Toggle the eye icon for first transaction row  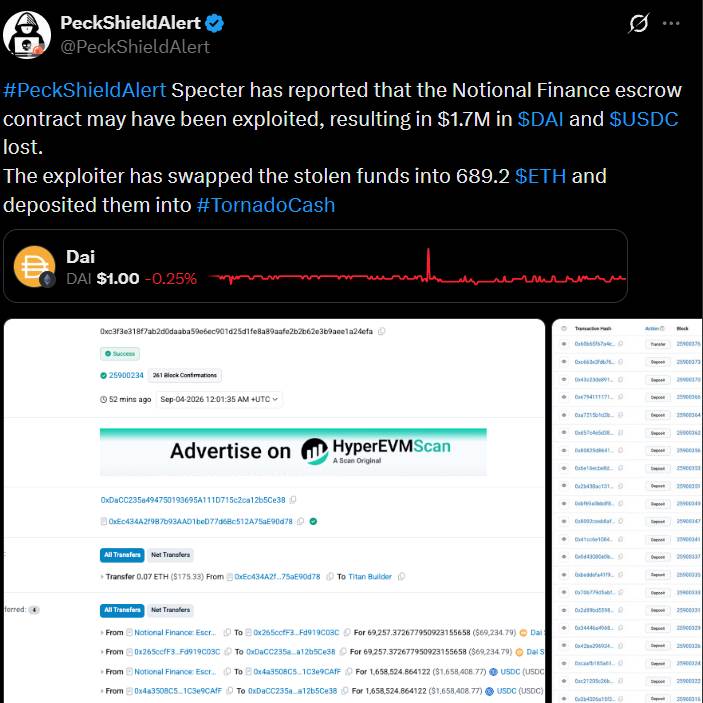564,344
